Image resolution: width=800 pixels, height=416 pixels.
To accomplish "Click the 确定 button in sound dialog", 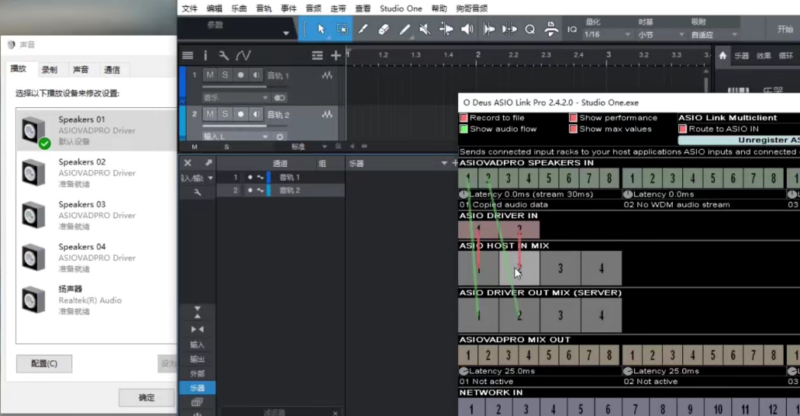I will coord(146,397).
